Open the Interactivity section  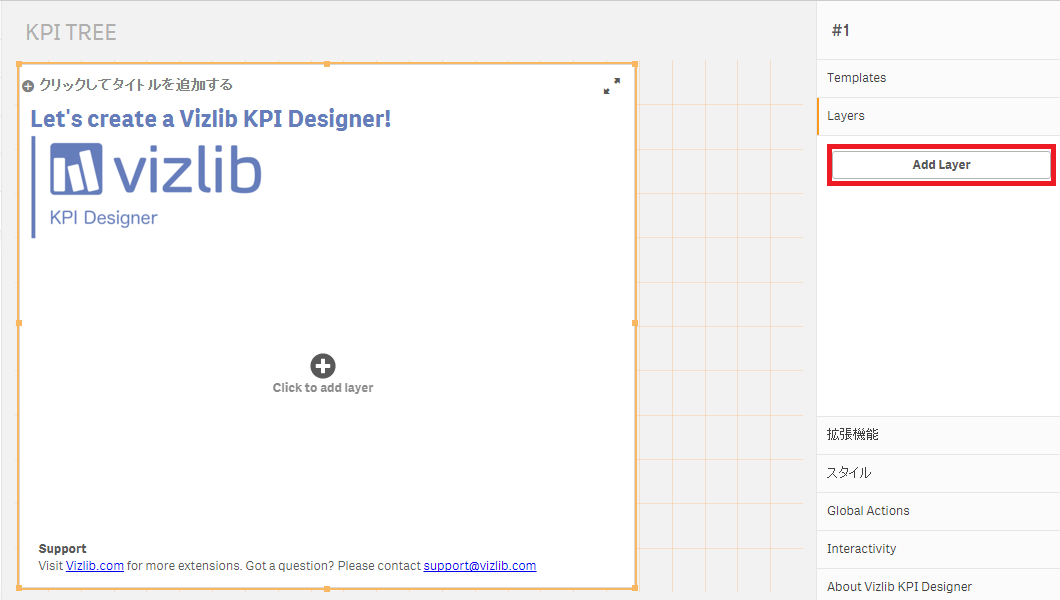click(x=938, y=549)
